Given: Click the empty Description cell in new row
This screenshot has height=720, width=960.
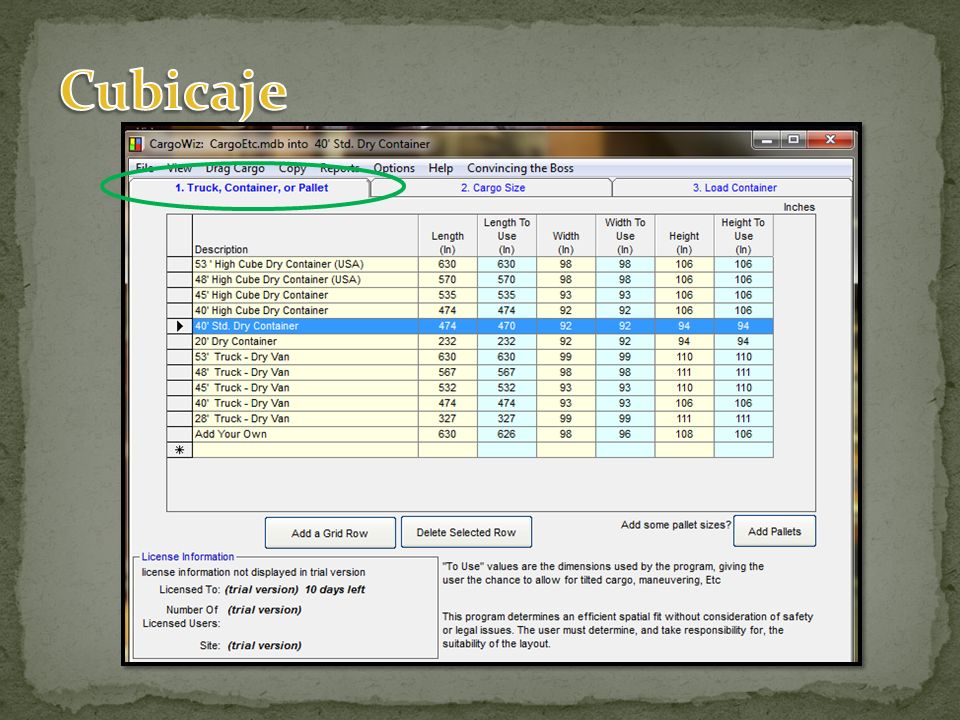Looking at the screenshot, I should click(x=306, y=450).
